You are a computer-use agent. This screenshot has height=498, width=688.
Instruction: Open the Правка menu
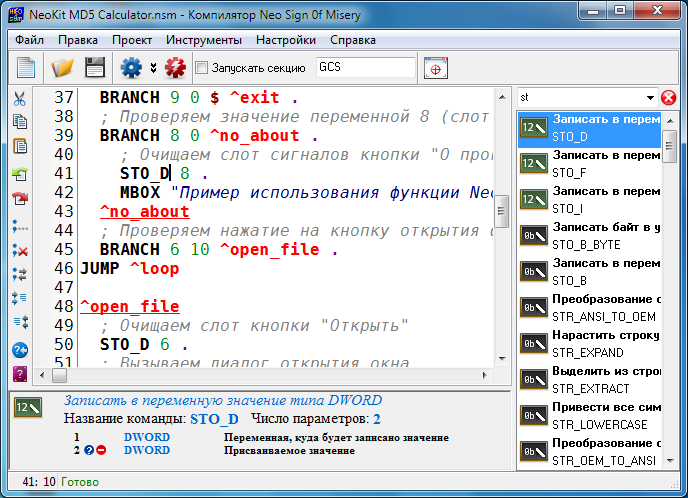(x=78, y=40)
